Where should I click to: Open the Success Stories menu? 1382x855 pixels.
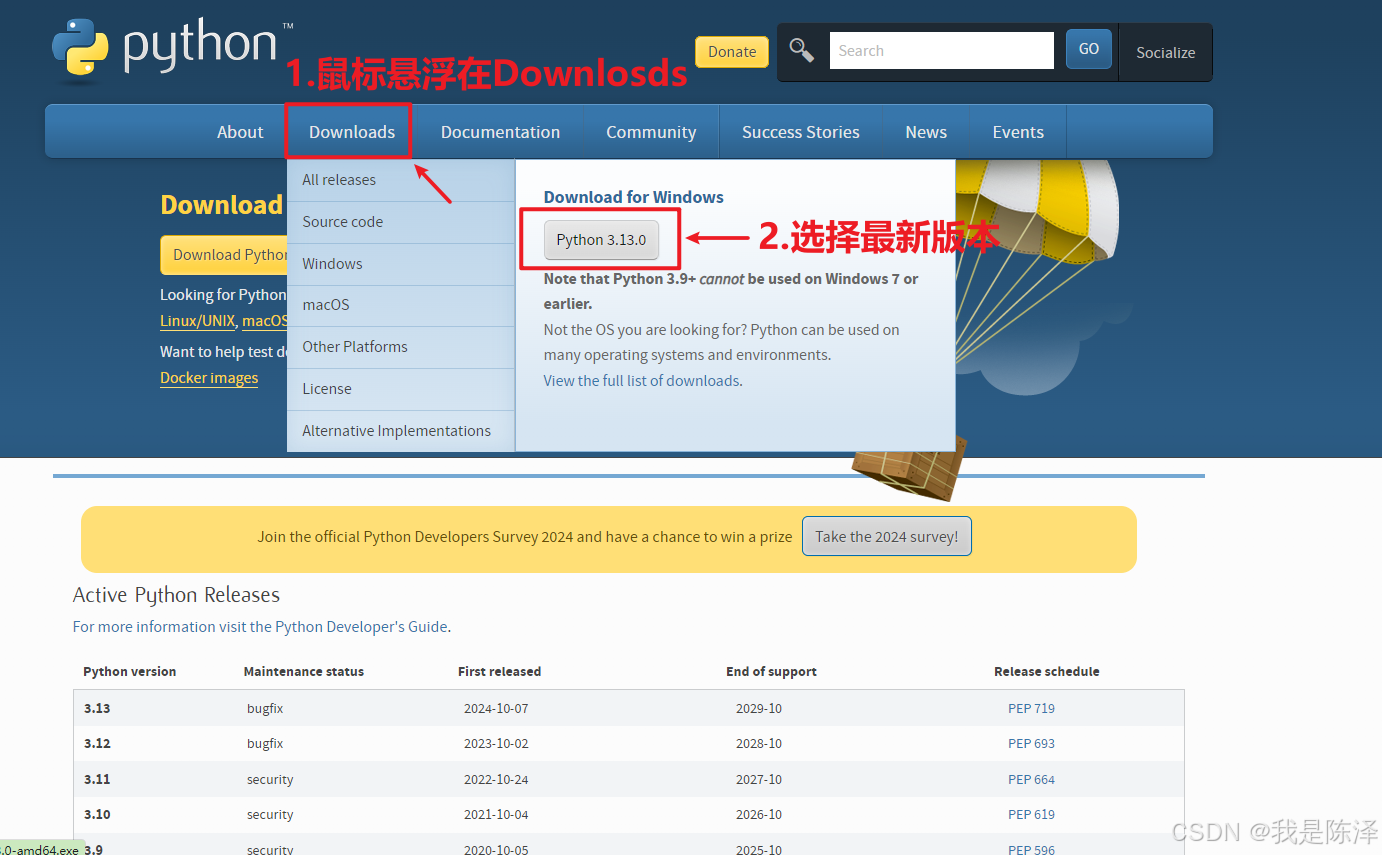click(801, 132)
